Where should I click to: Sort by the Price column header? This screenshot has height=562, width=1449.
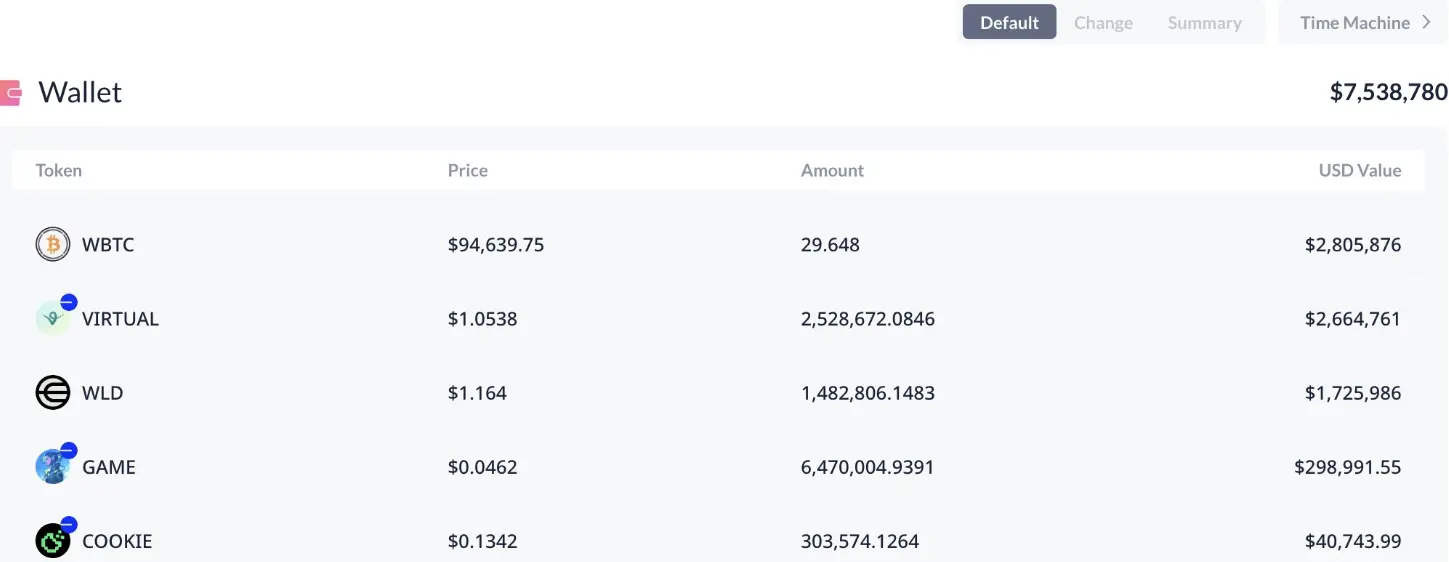click(x=468, y=170)
